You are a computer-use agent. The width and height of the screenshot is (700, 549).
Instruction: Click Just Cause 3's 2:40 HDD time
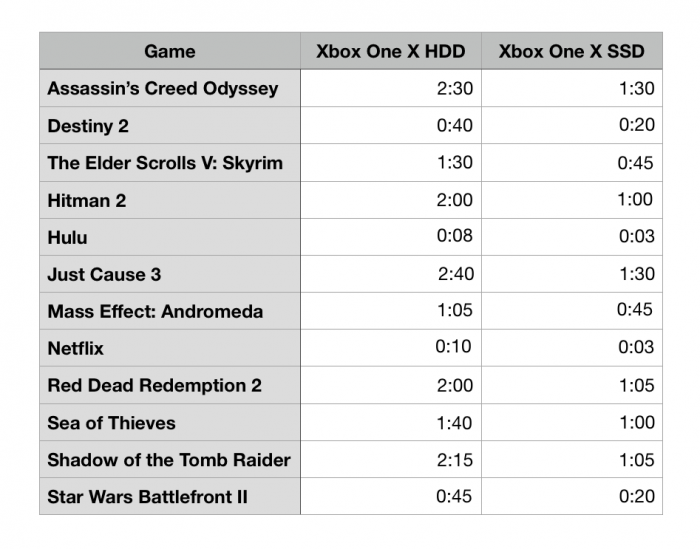click(x=455, y=274)
